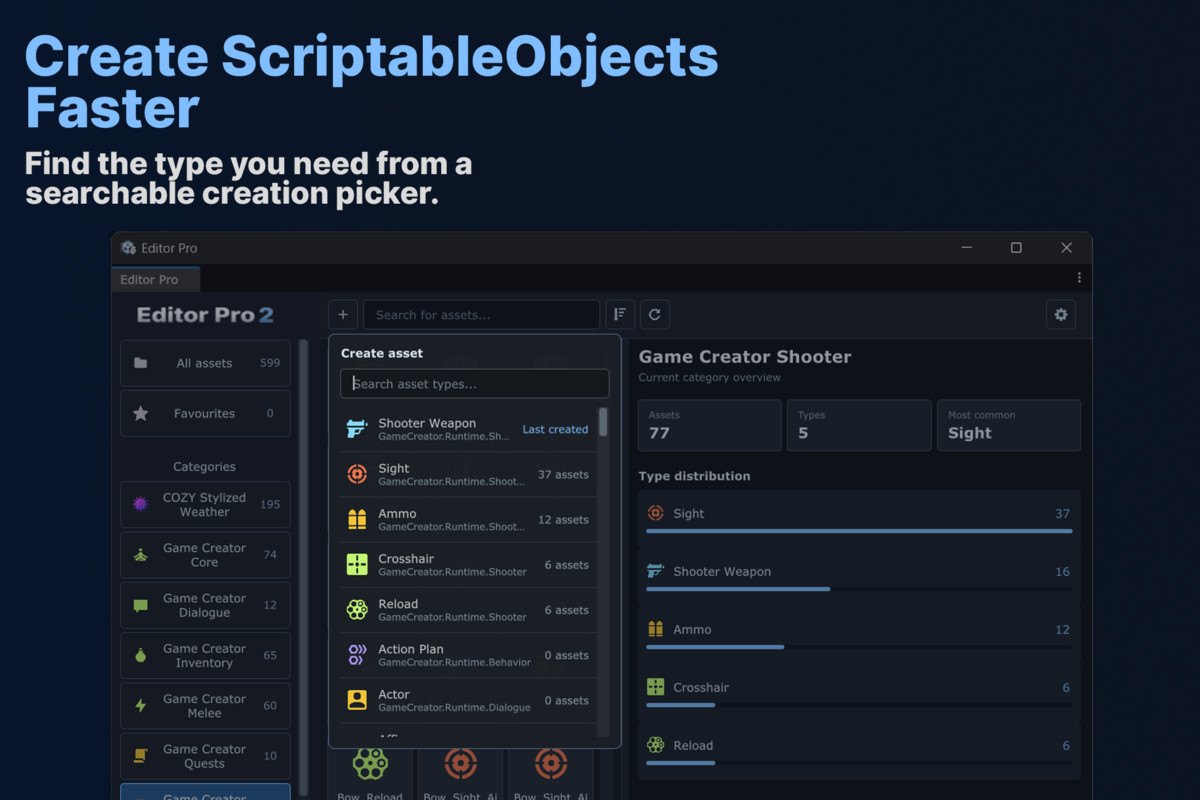Click the Editor Pro window title icon
This screenshot has width=1200, height=800.
pyautogui.click(x=129, y=248)
